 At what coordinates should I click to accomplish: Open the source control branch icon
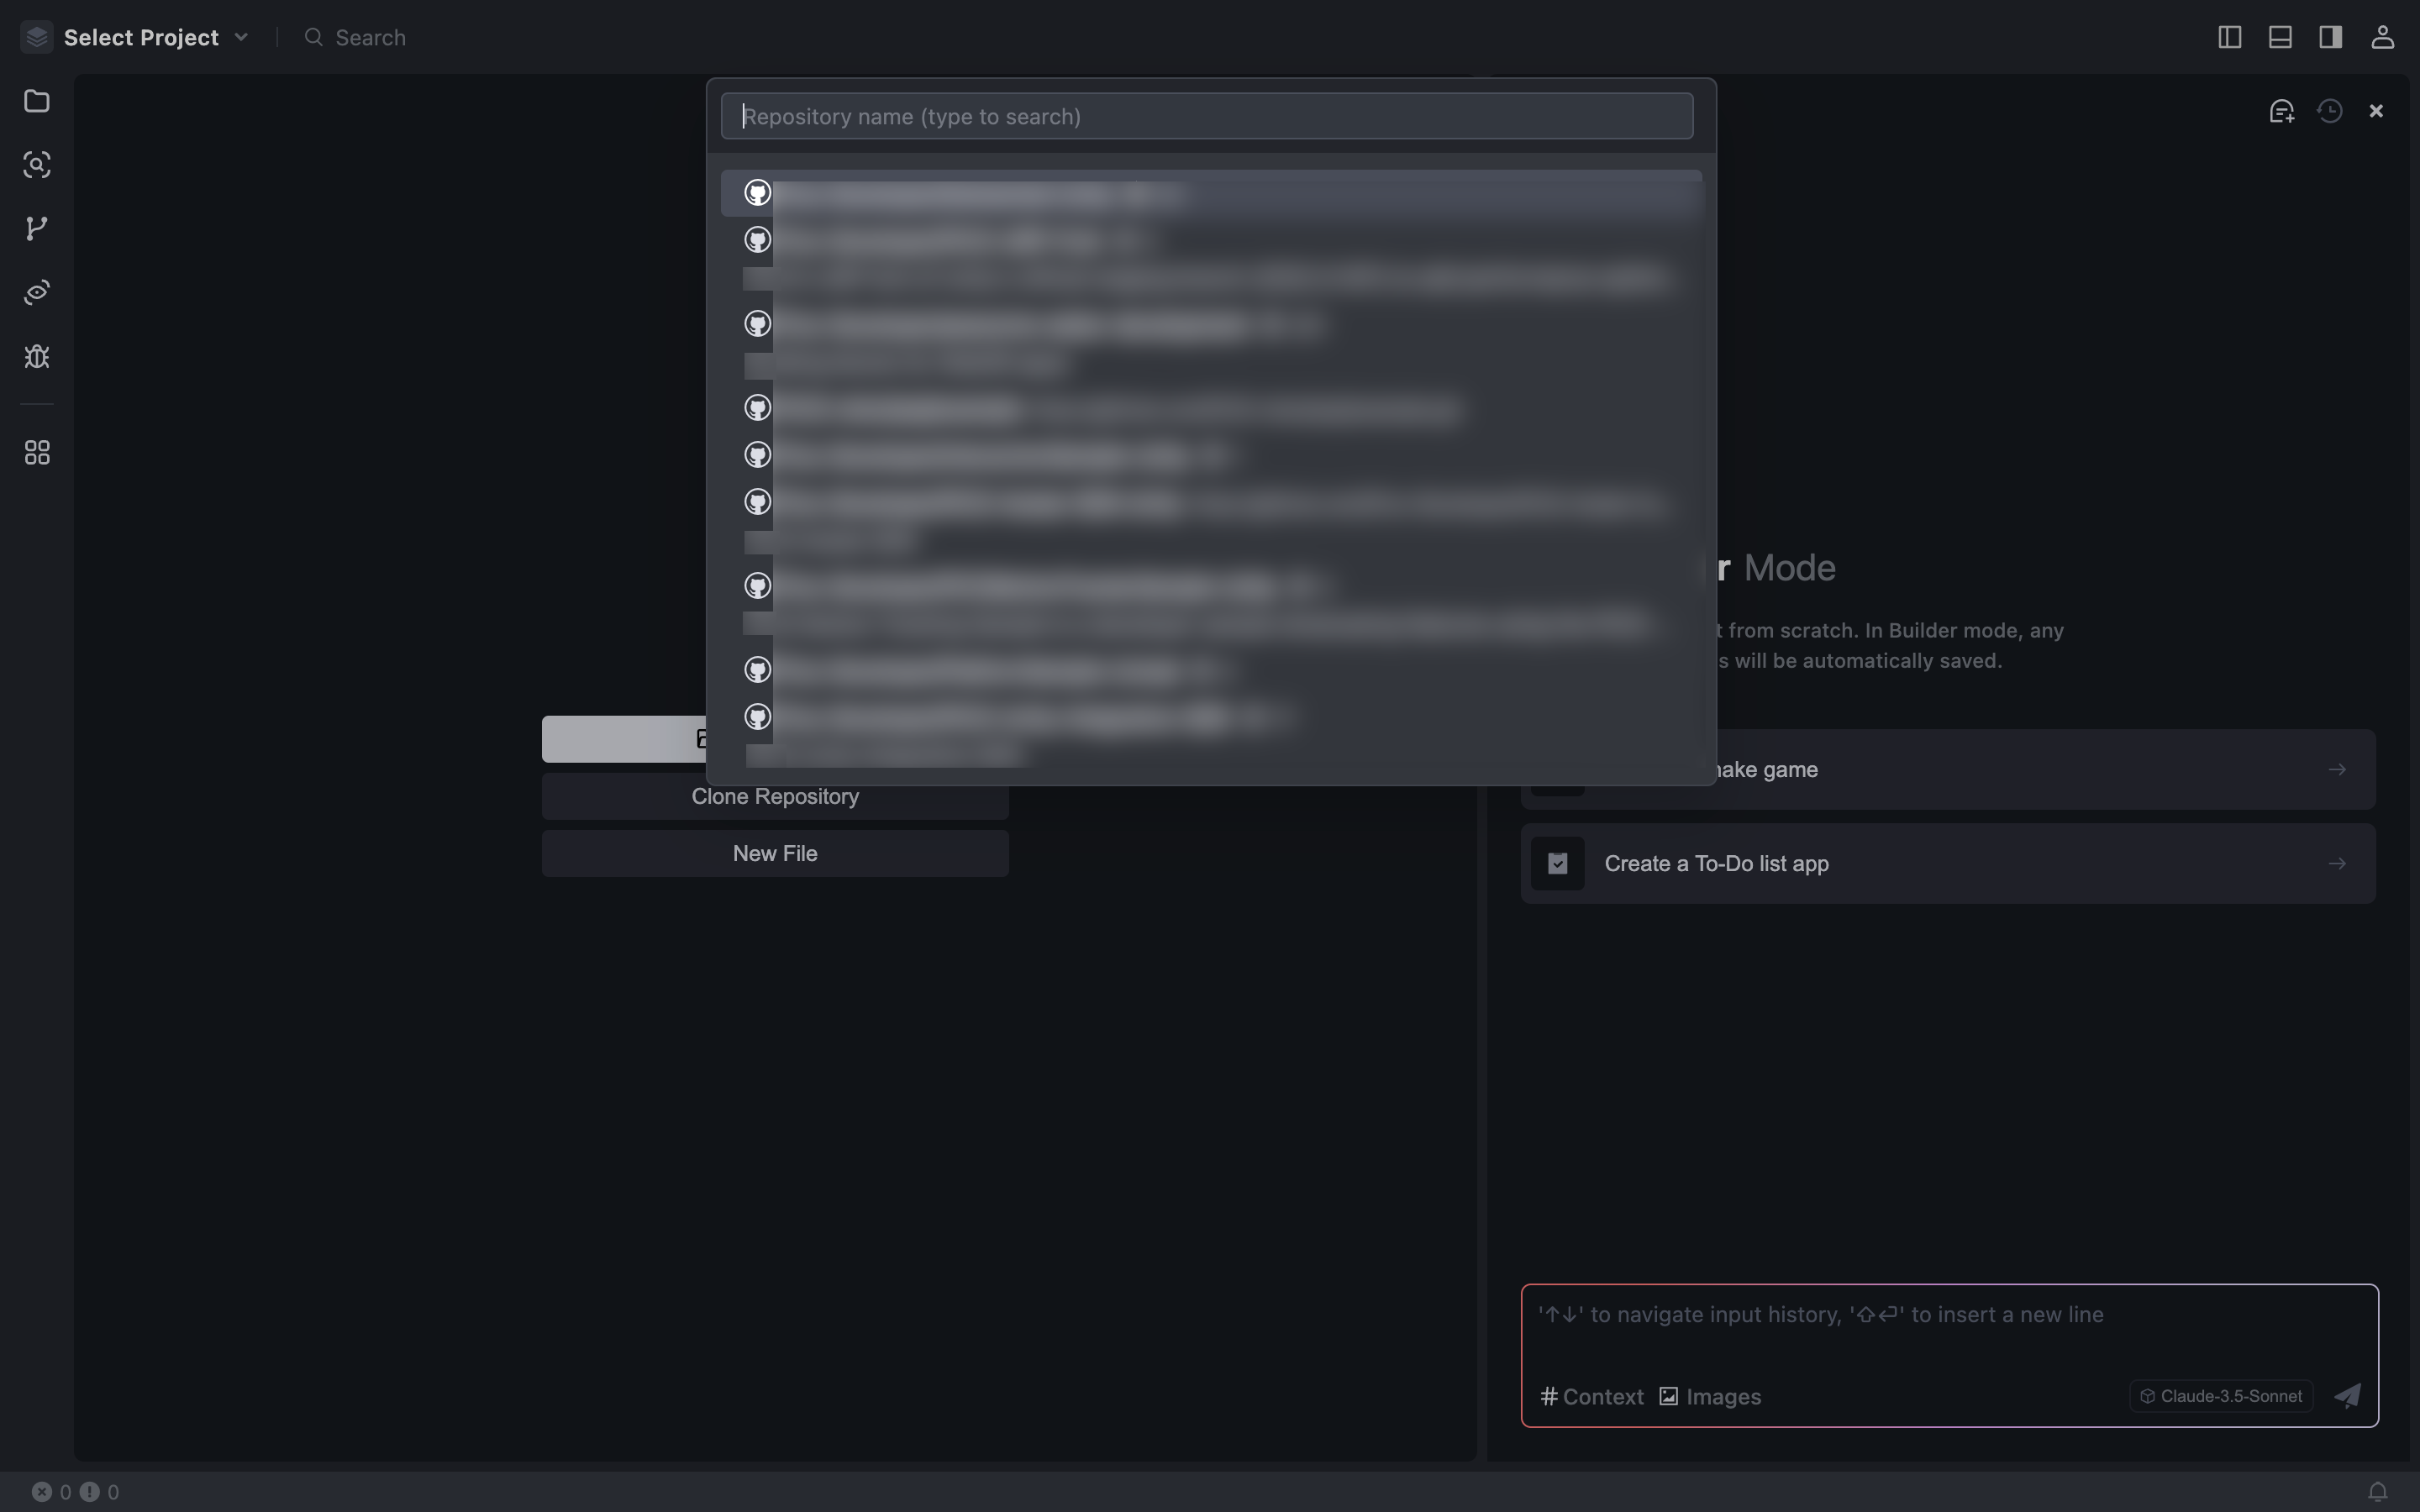coord(37,229)
